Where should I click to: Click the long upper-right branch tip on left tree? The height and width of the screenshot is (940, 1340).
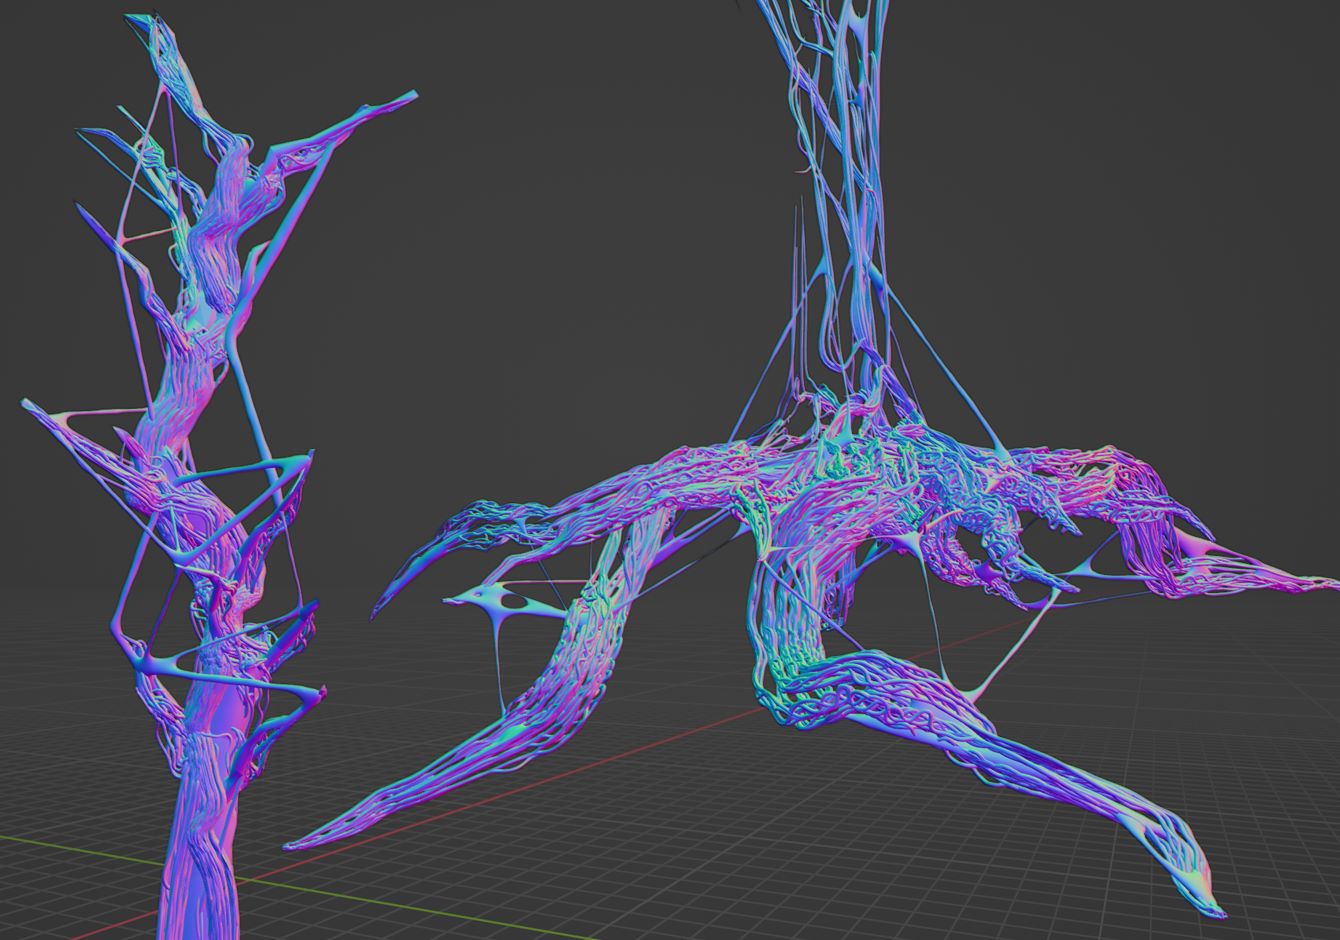[x=408, y=97]
